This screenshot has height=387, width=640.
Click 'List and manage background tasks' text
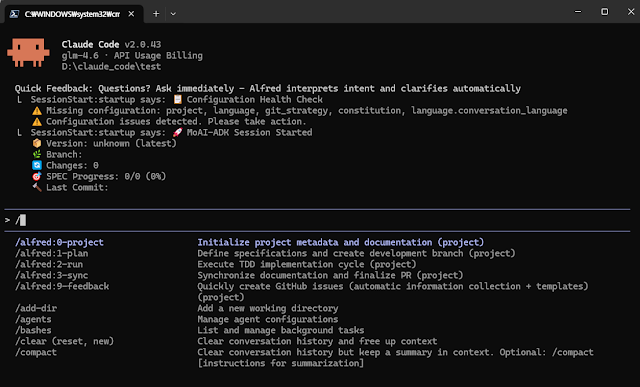(x=281, y=330)
